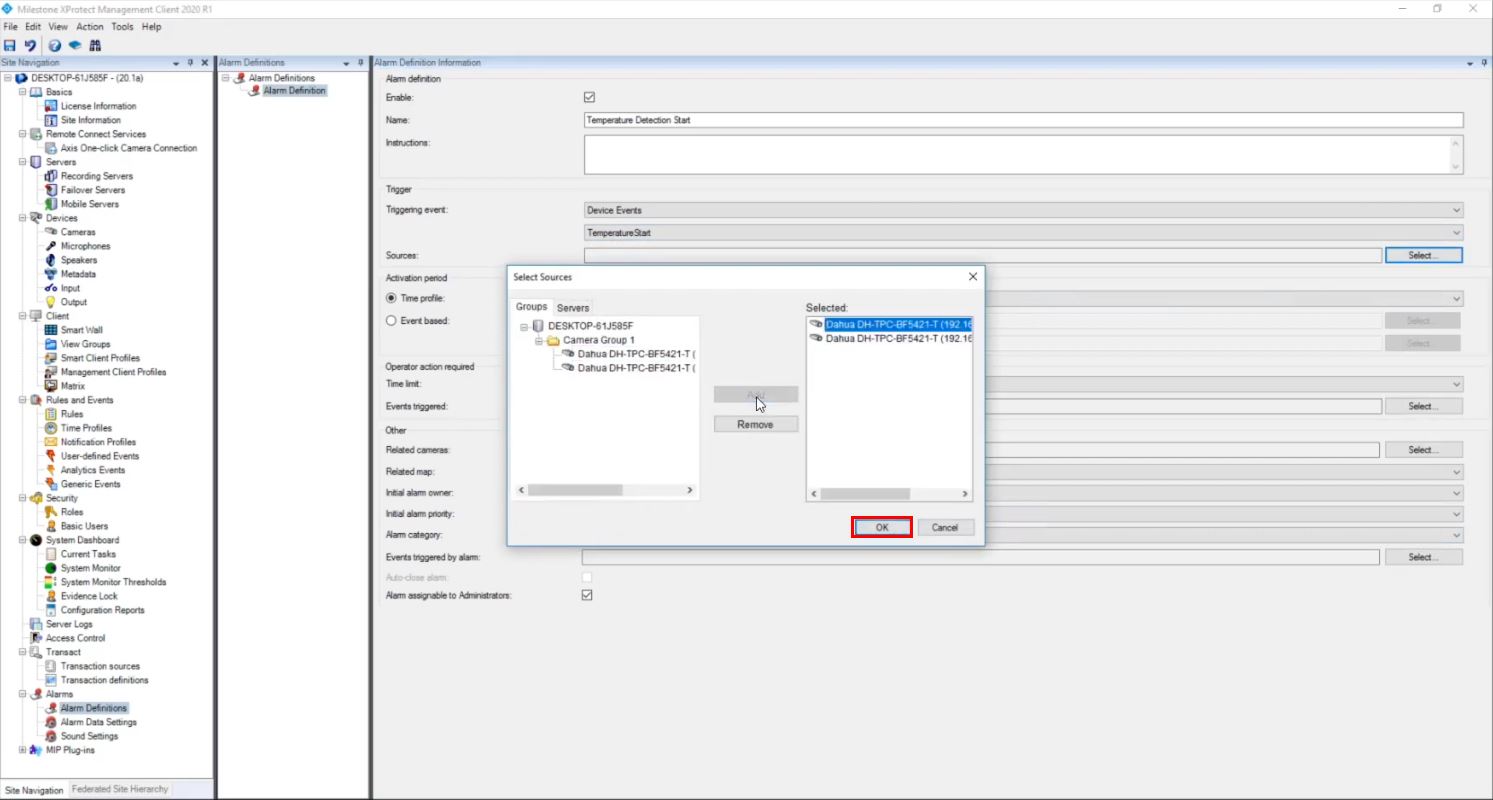Image resolution: width=1493 pixels, height=800 pixels.
Task: Confirm source selection with OK button
Action: 881,527
